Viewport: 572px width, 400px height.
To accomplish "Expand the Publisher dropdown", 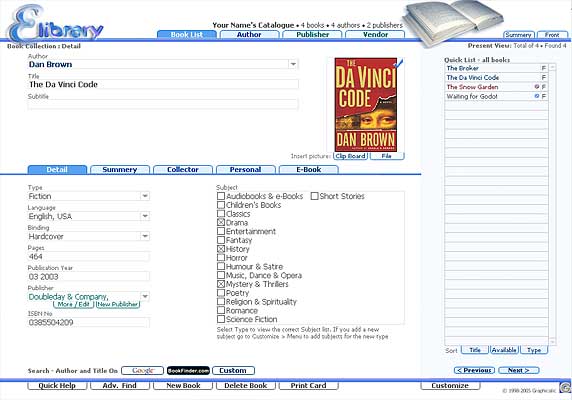I will tap(145, 296).
